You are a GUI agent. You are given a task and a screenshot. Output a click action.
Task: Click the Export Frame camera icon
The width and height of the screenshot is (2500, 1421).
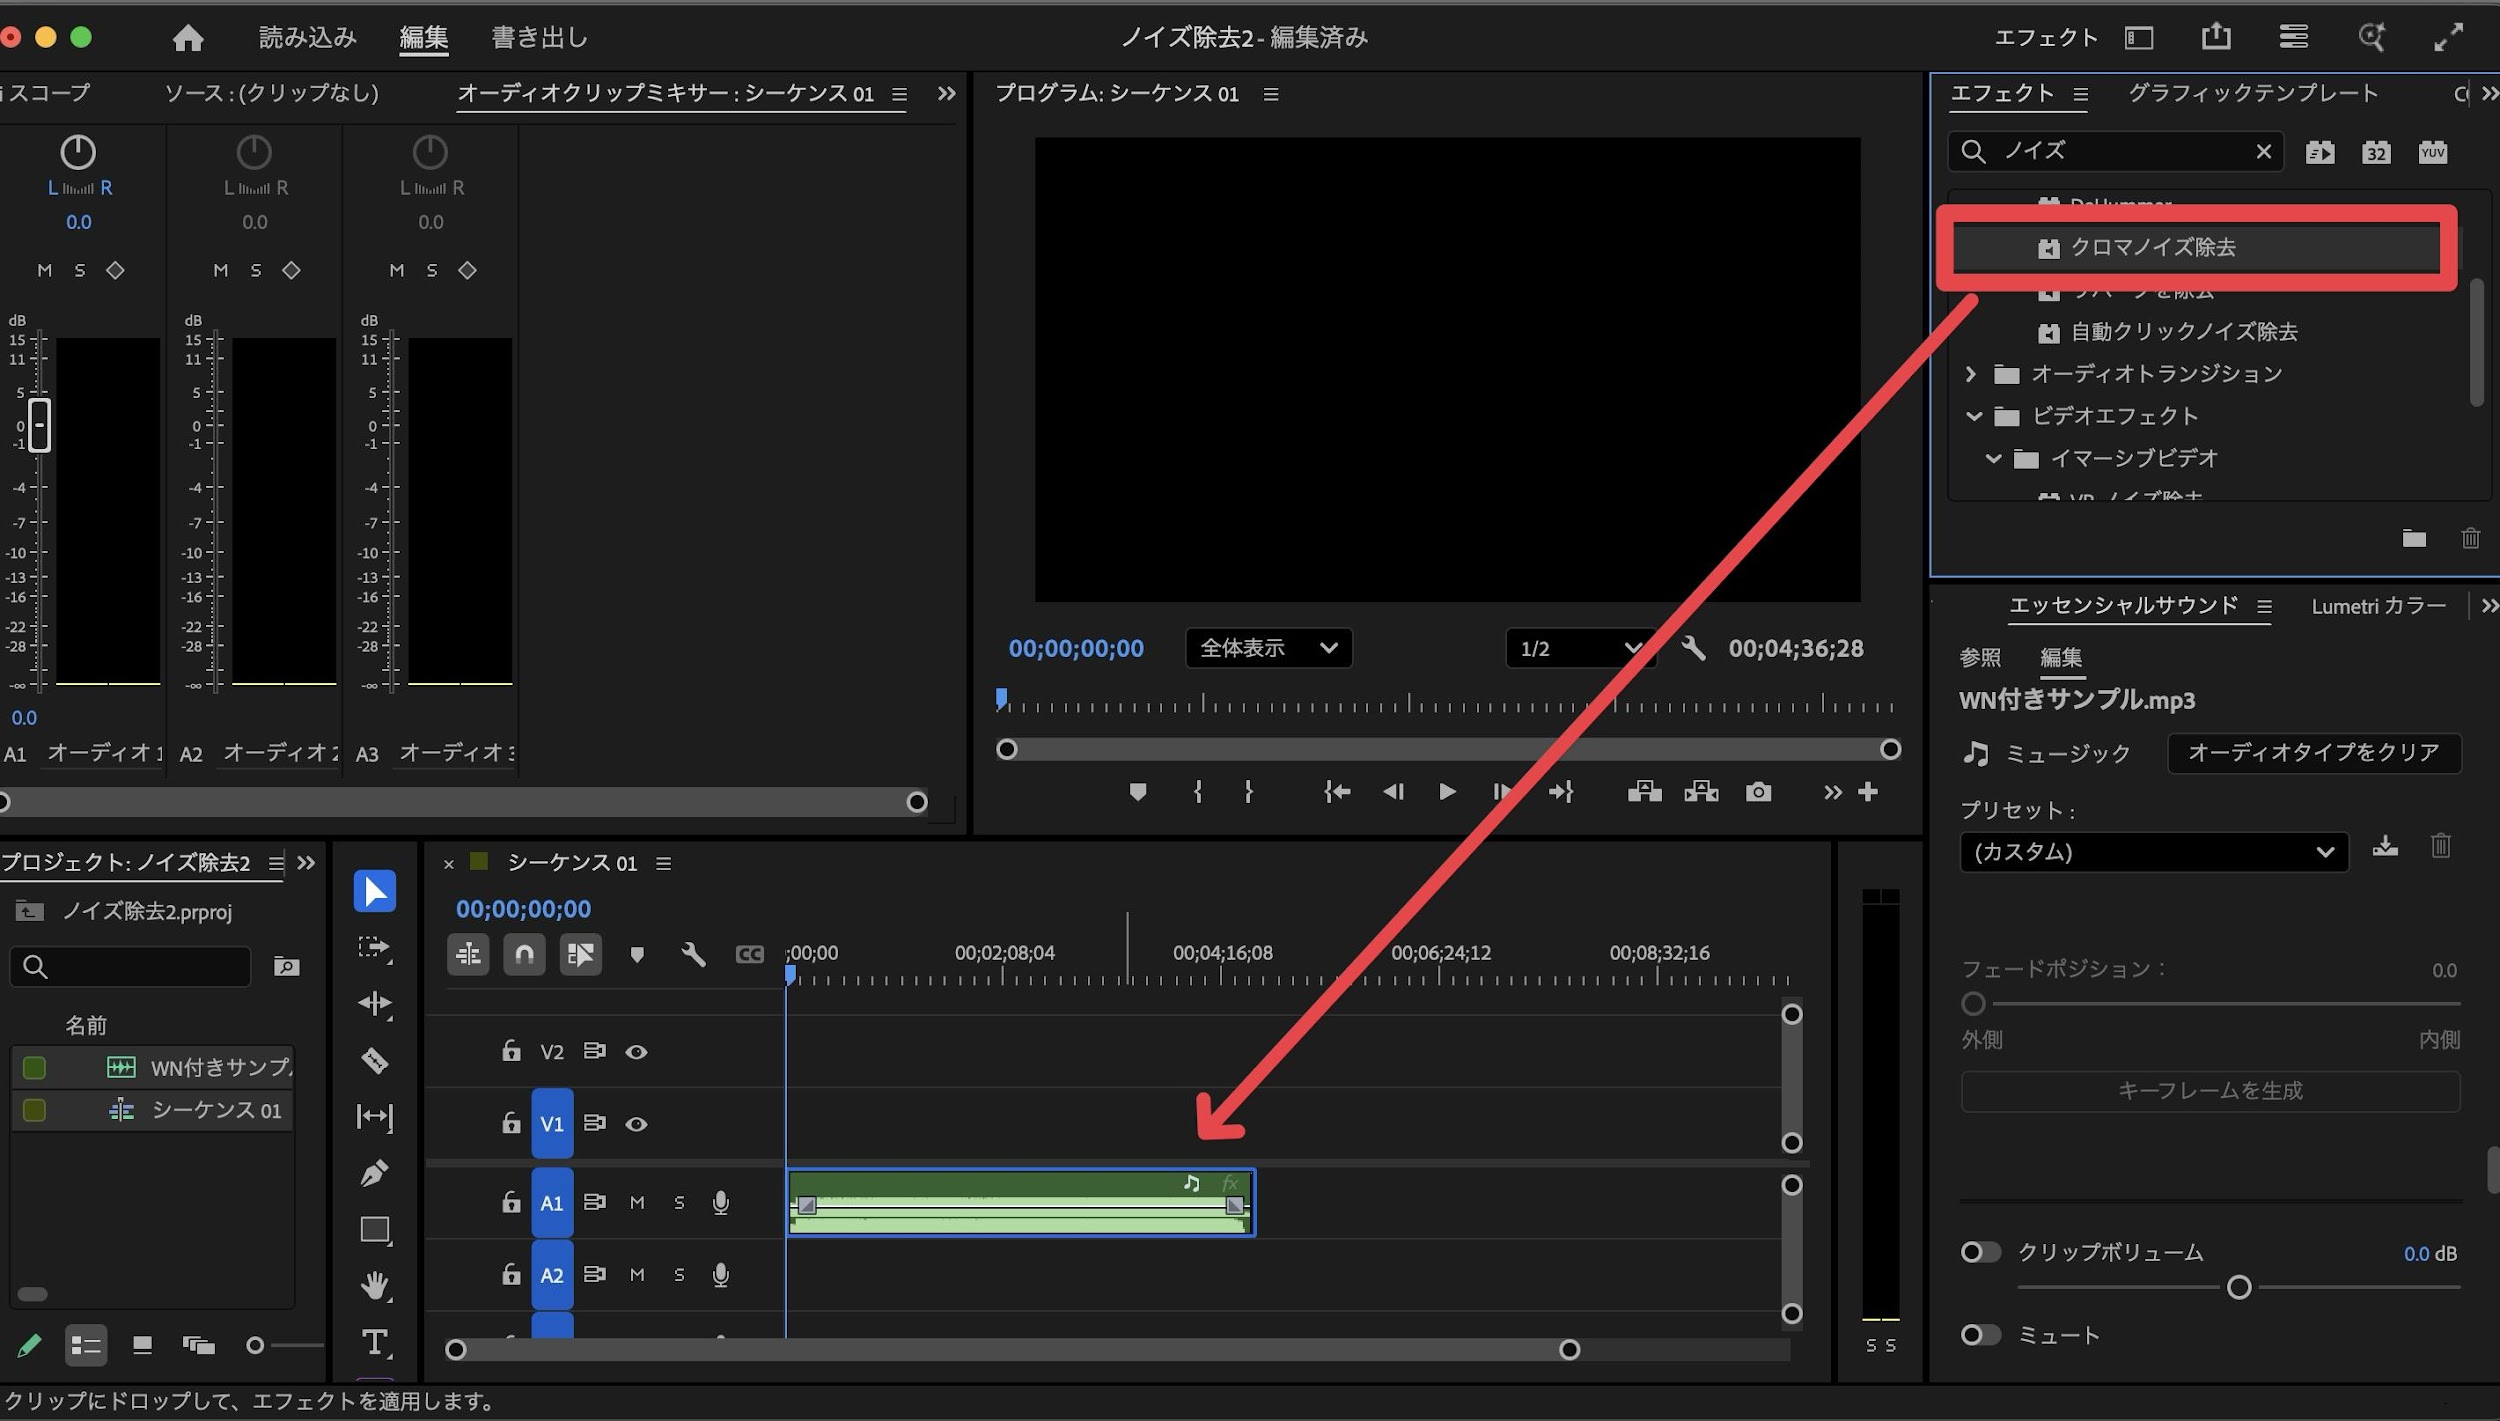click(x=1758, y=792)
